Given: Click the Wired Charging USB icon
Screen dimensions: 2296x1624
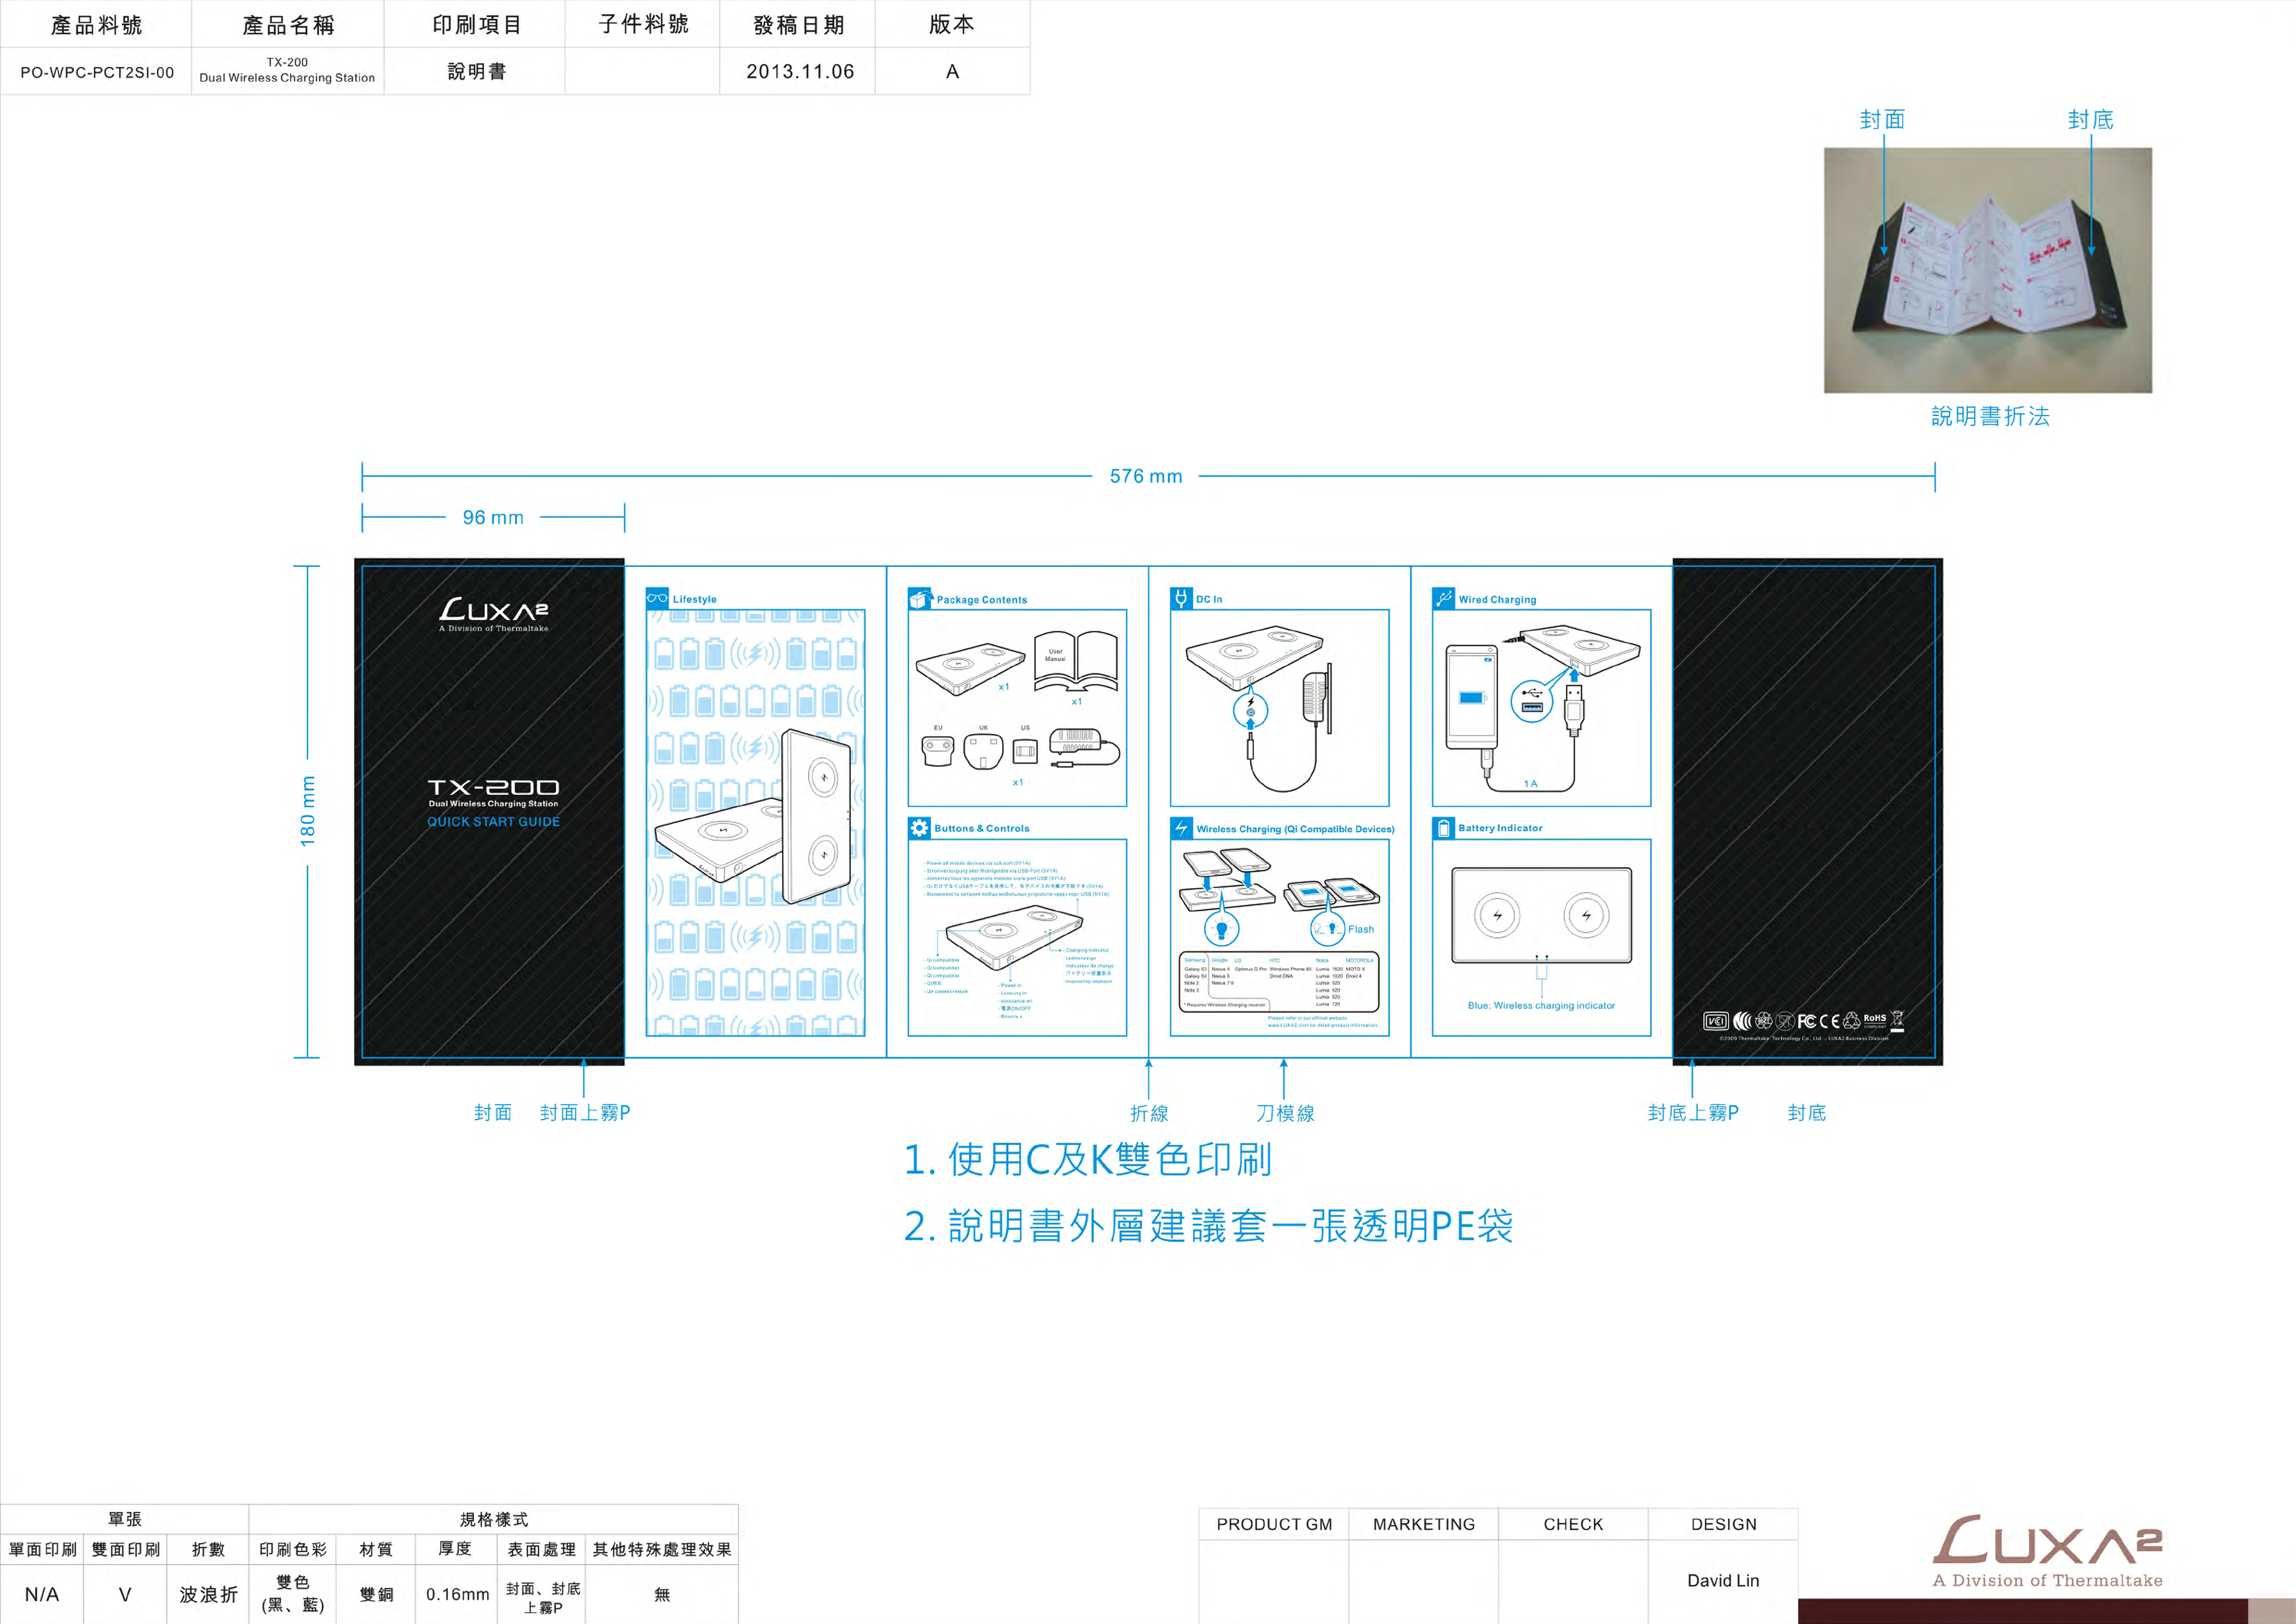Looking at the screenshot, I should (x=1443, y=598).
